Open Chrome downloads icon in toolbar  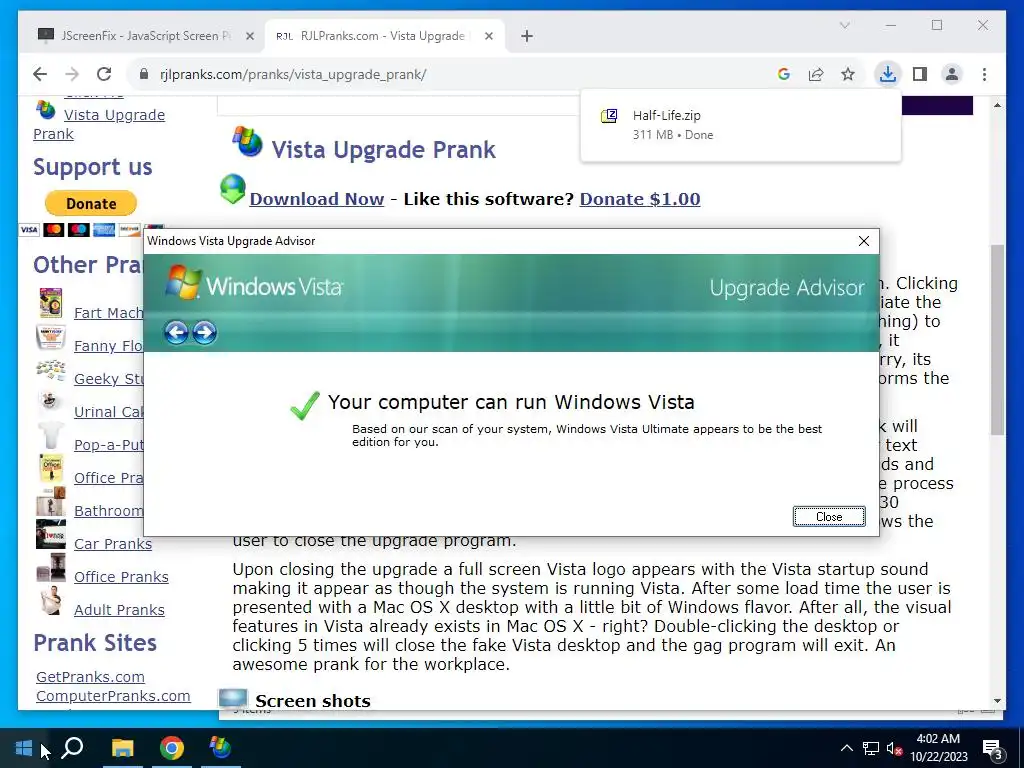tap(887, 74)
